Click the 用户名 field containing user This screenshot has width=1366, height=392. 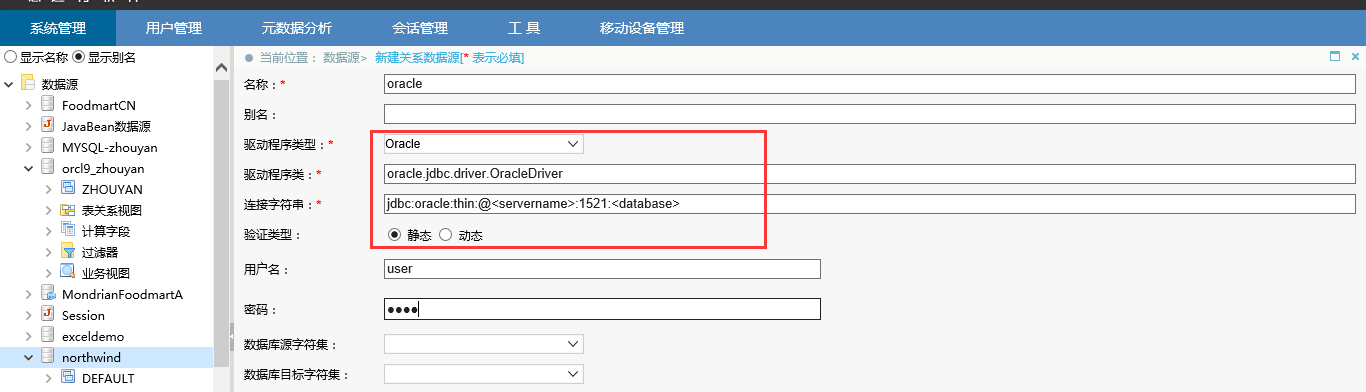pos(602,269)
